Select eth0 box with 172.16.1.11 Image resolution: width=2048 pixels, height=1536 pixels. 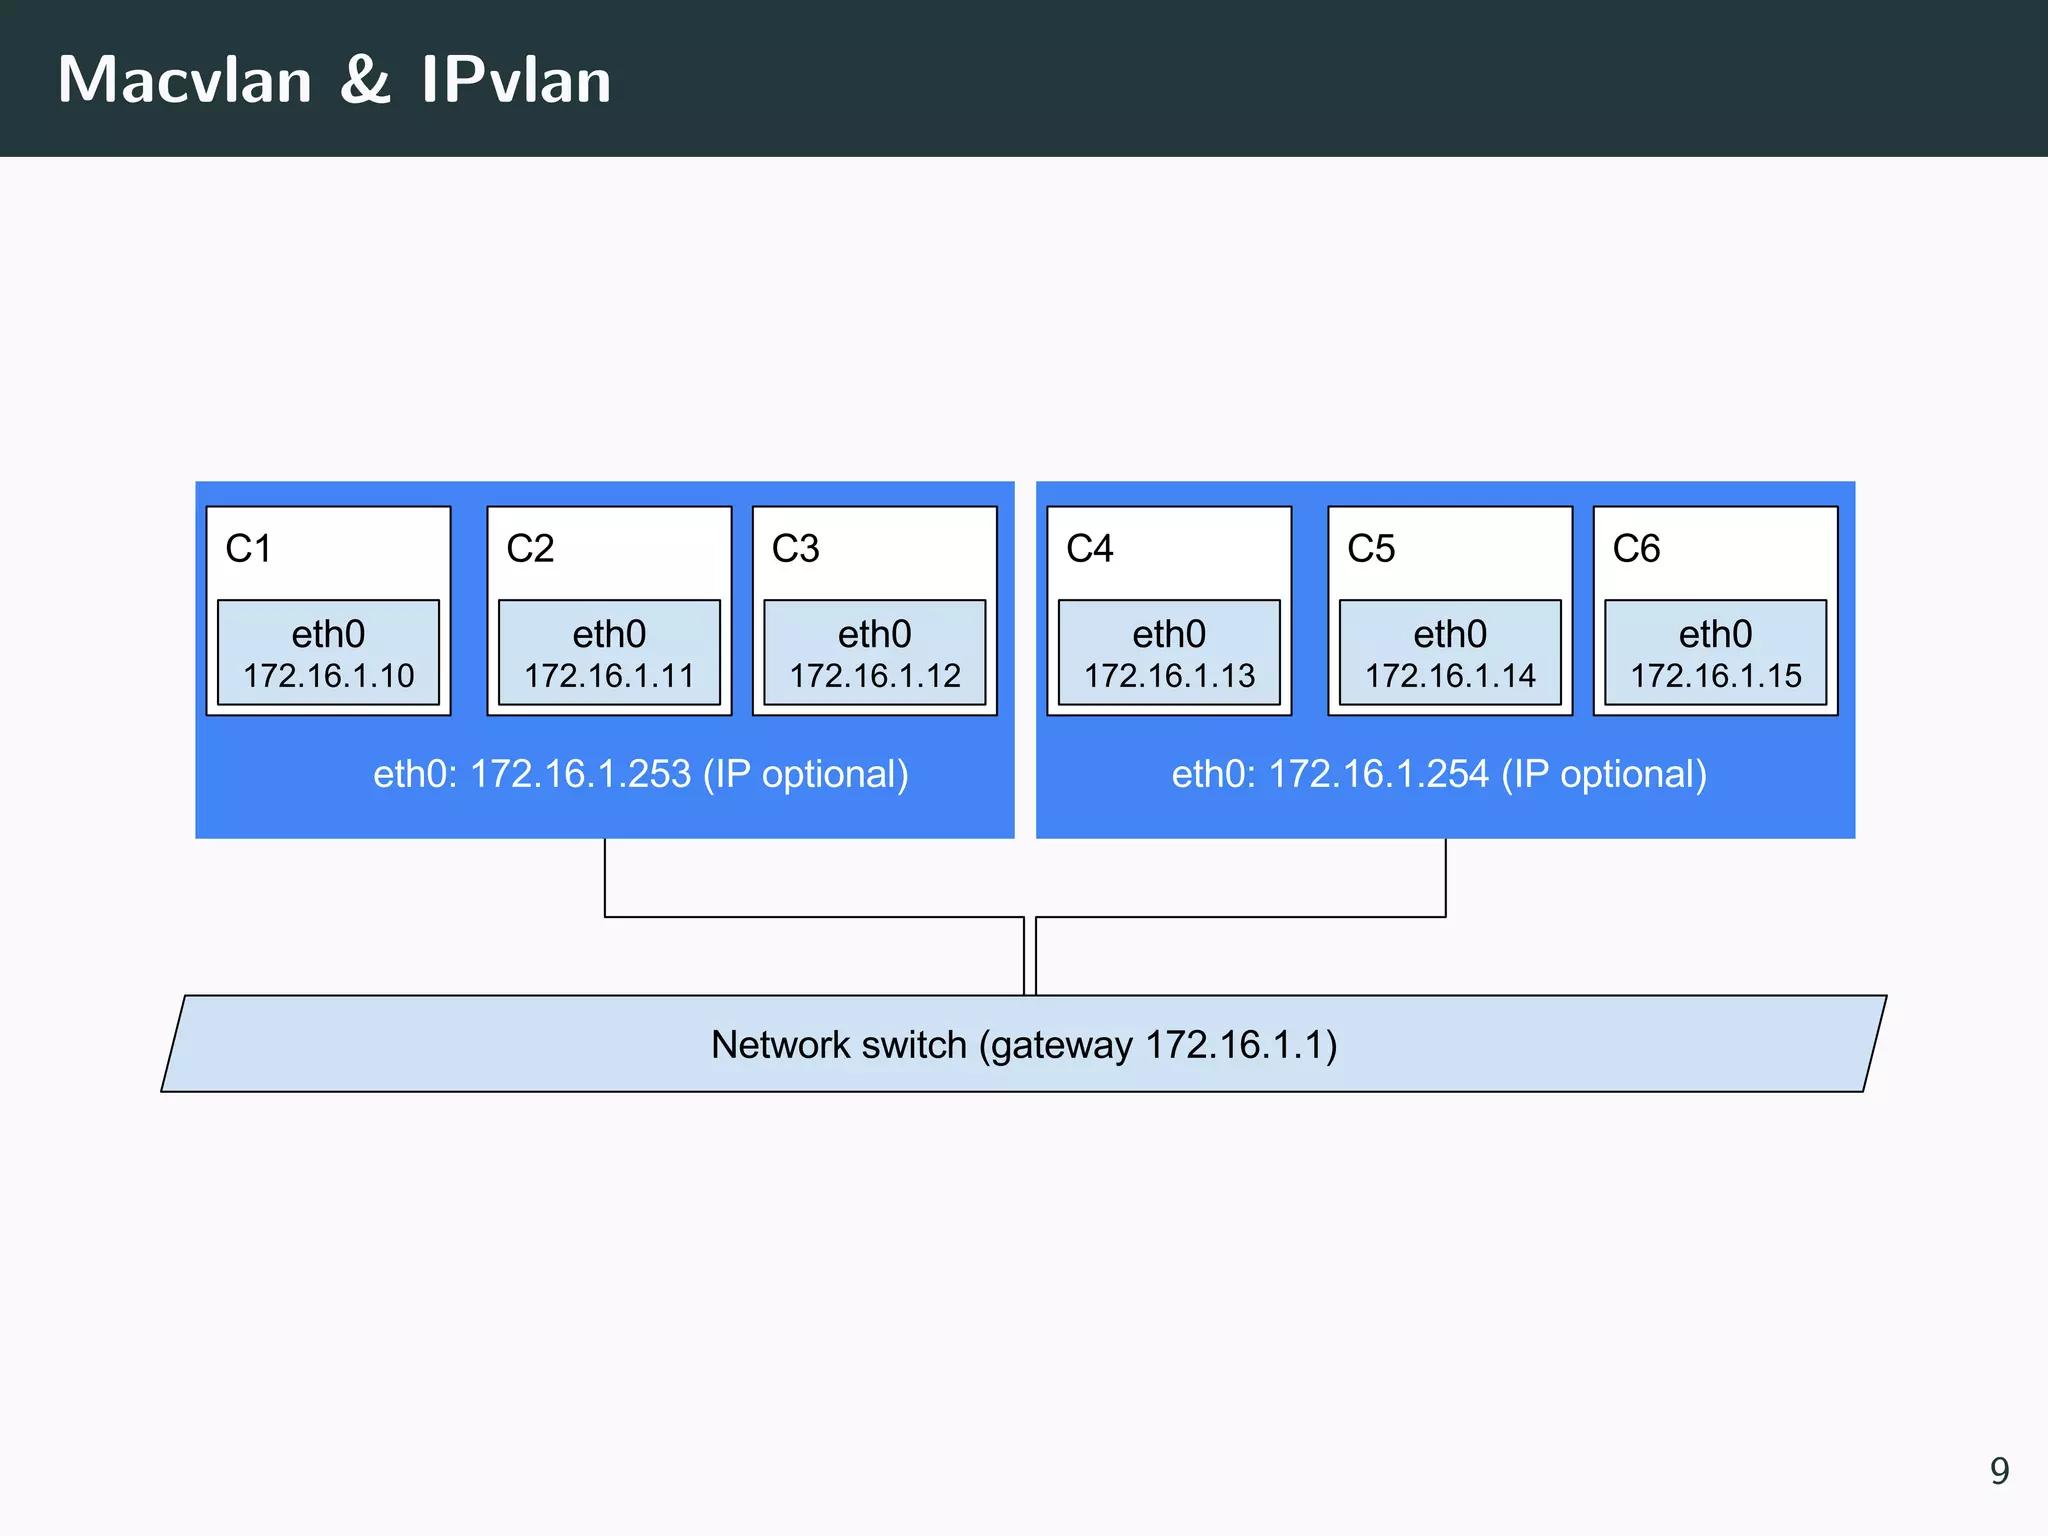(x=609, y=654)
